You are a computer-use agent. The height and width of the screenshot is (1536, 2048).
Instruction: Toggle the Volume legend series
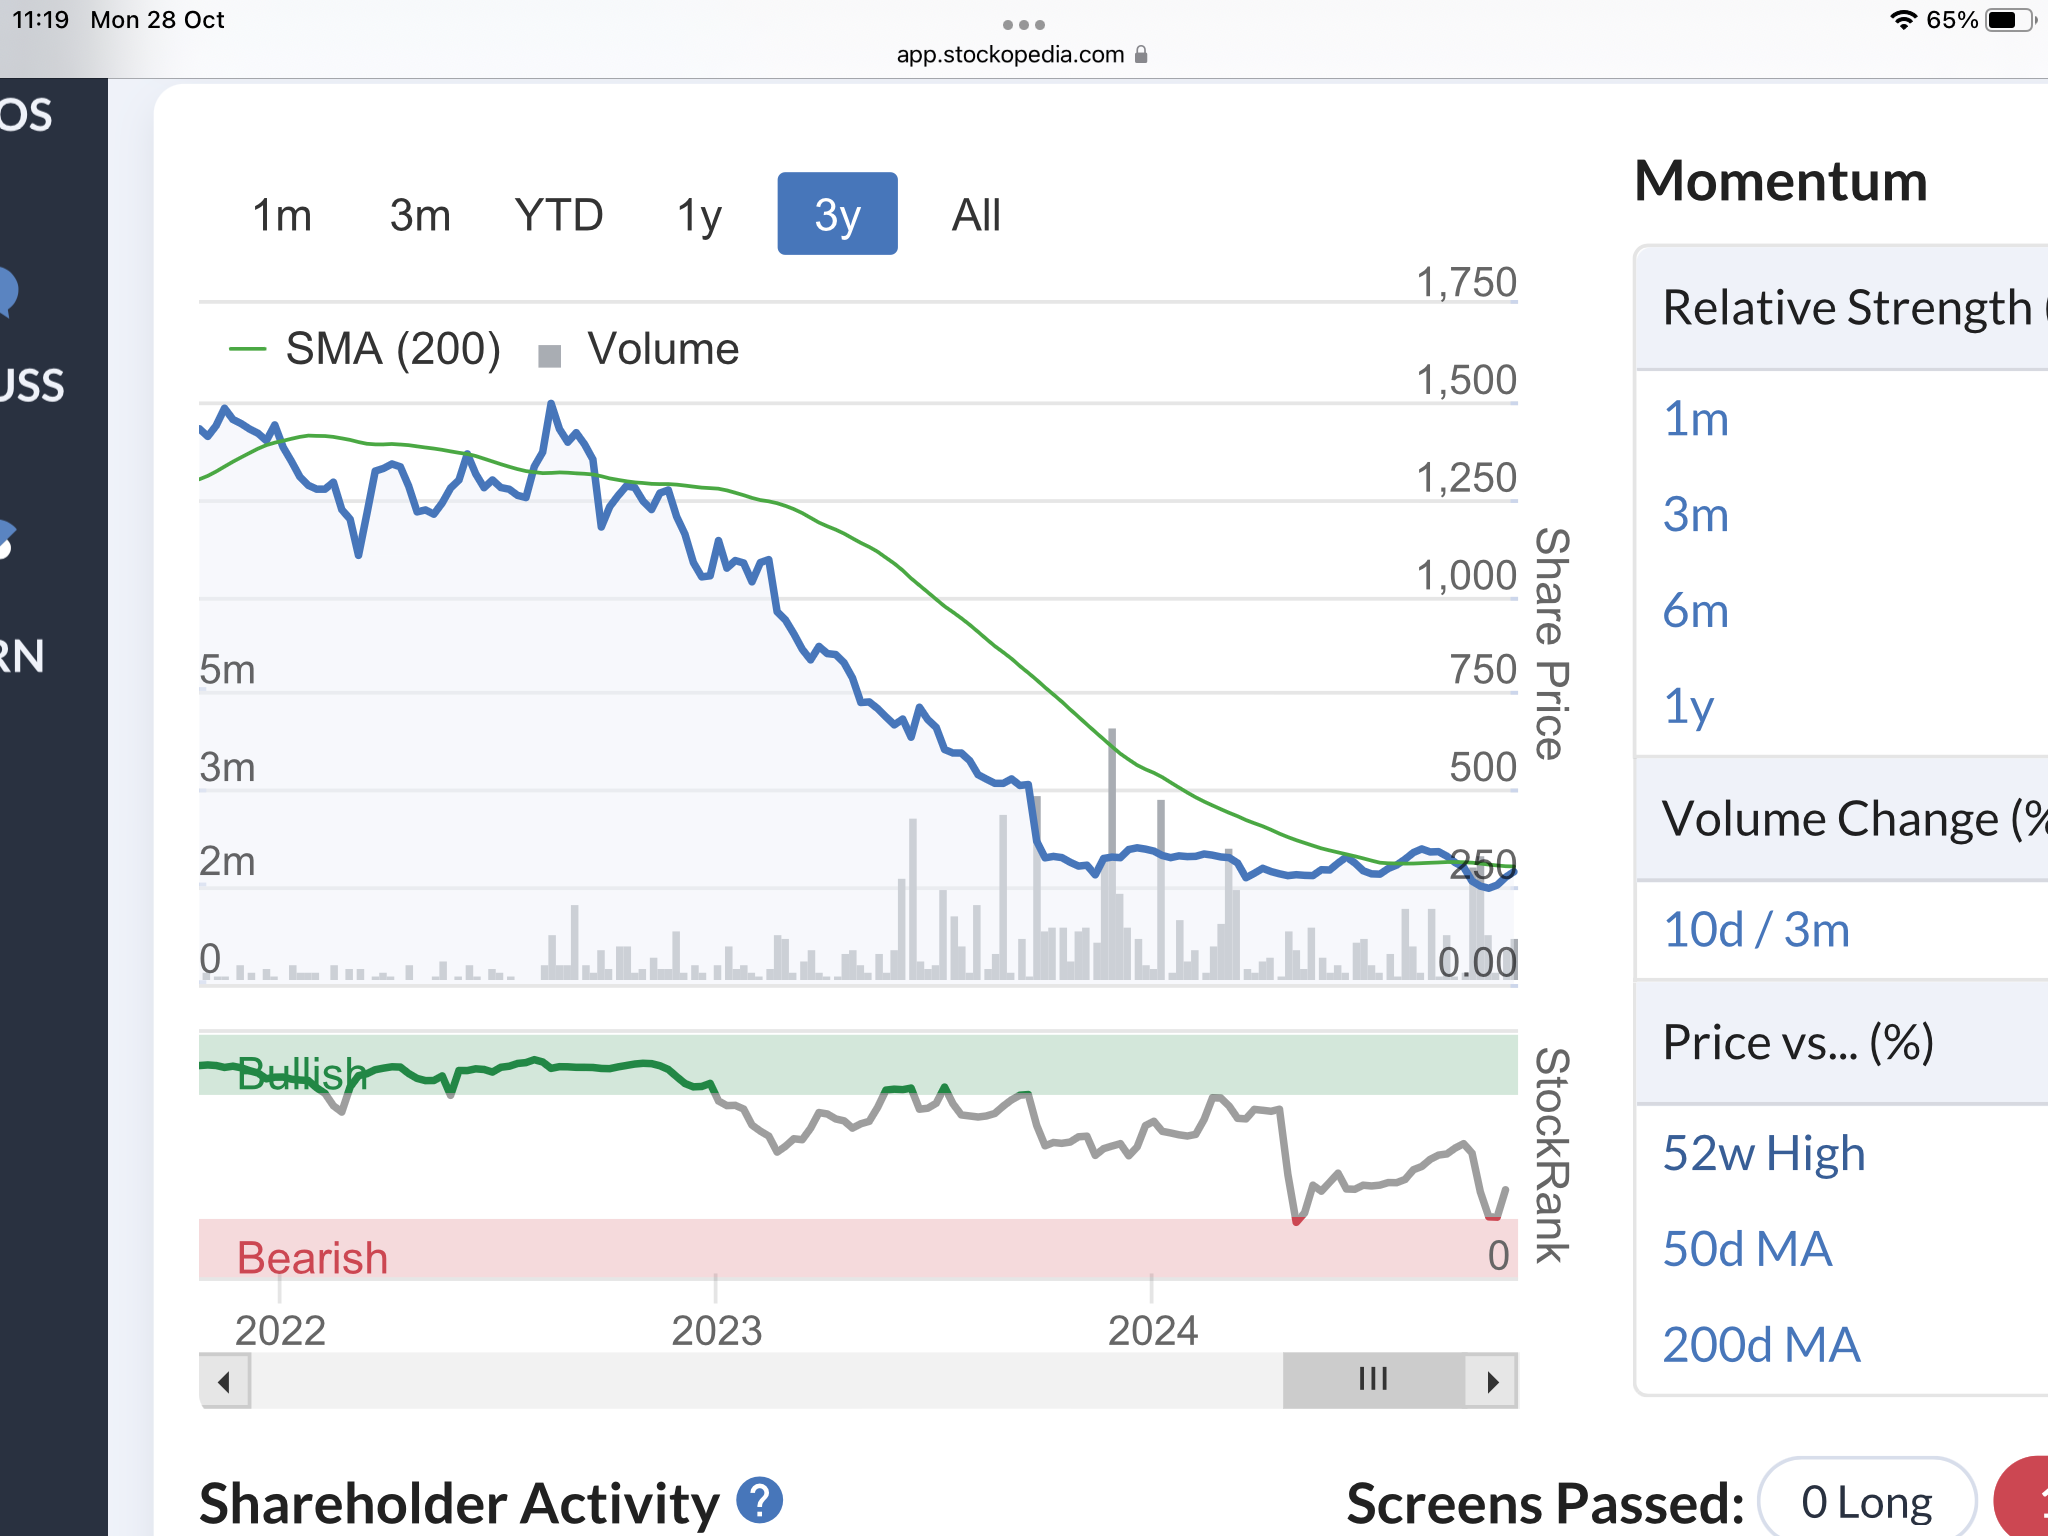[639, 349]
